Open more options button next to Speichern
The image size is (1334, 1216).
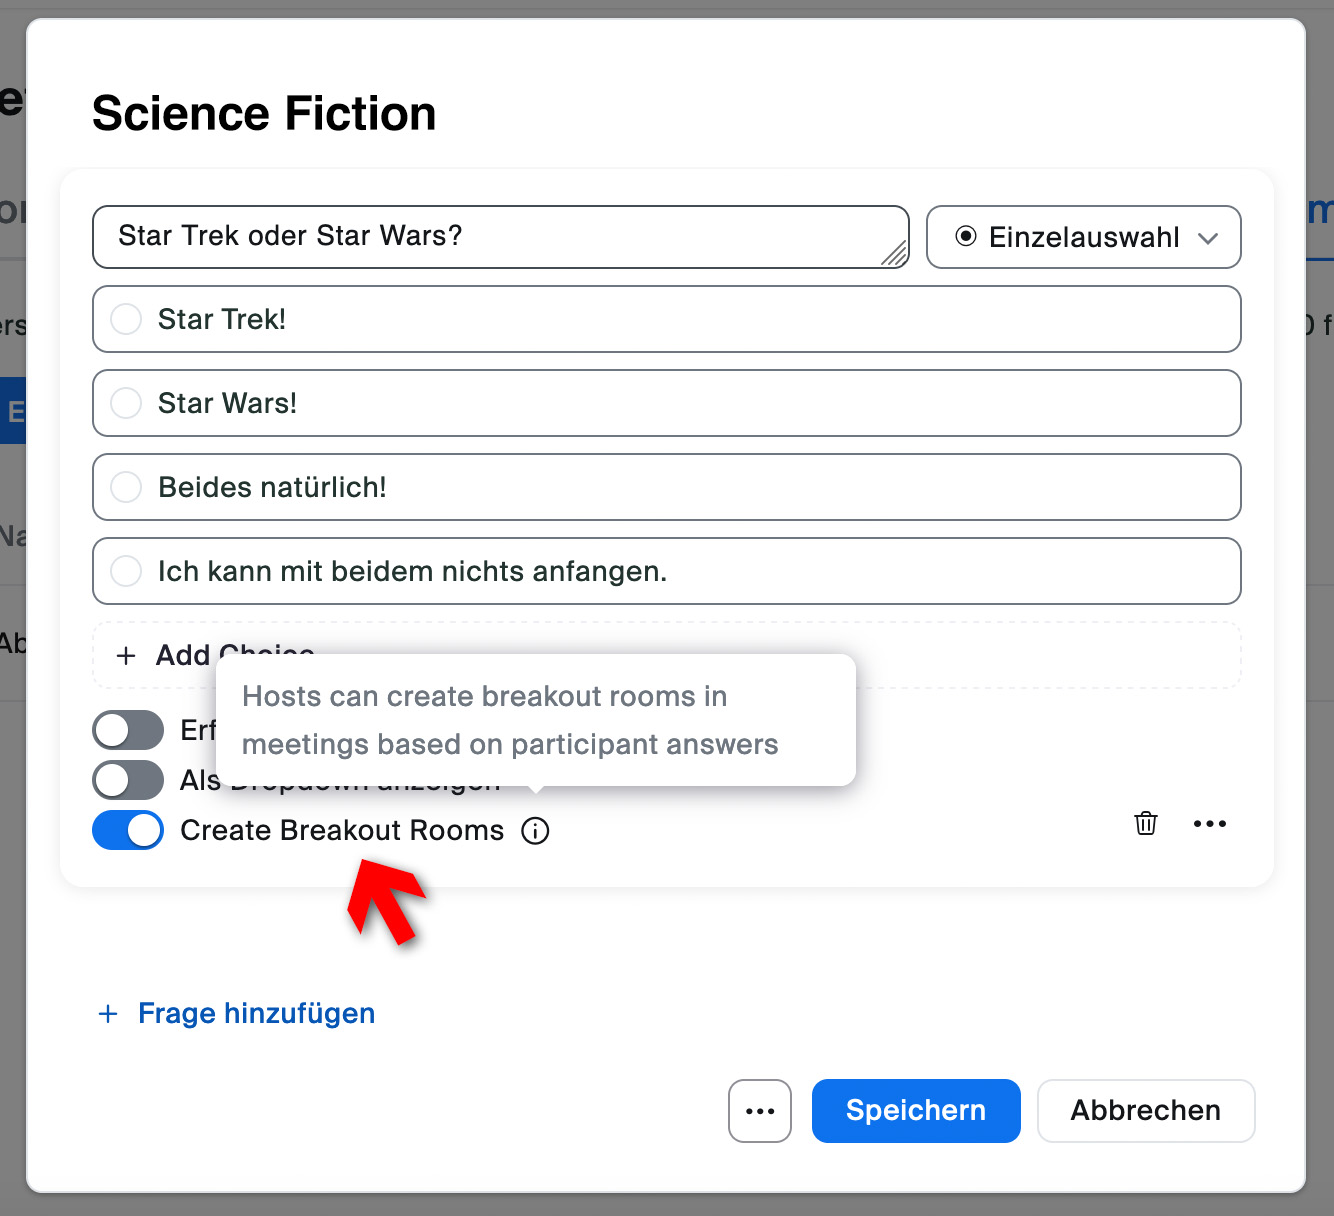[760, 1111]
